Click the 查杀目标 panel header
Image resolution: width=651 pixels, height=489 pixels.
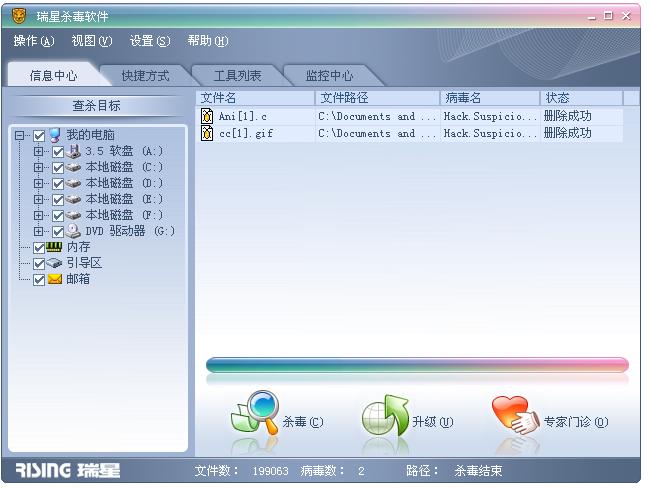point(96,105)
